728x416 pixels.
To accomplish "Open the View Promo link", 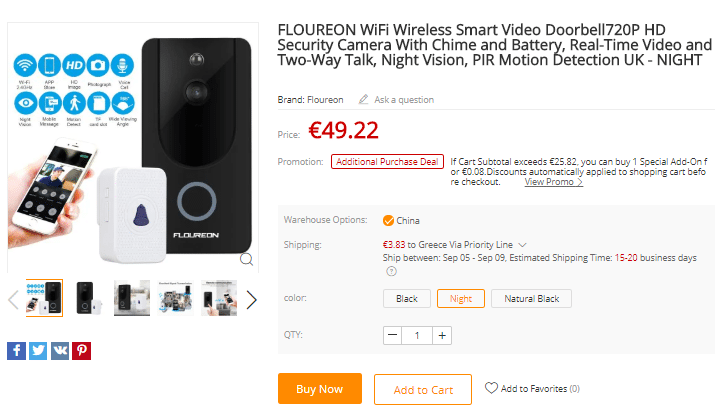I will [x=553, y=182].
